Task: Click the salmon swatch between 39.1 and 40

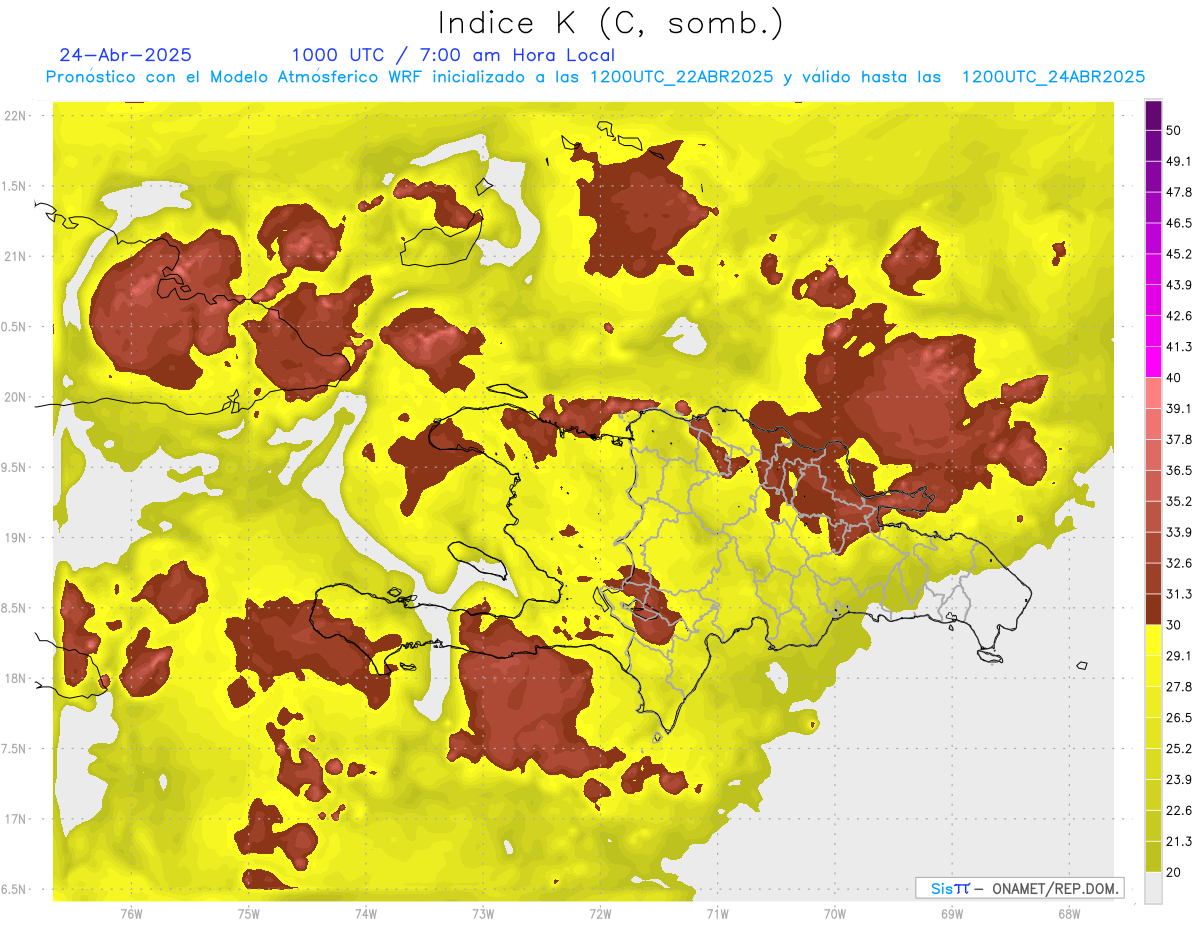Action: coord(1154,393)
